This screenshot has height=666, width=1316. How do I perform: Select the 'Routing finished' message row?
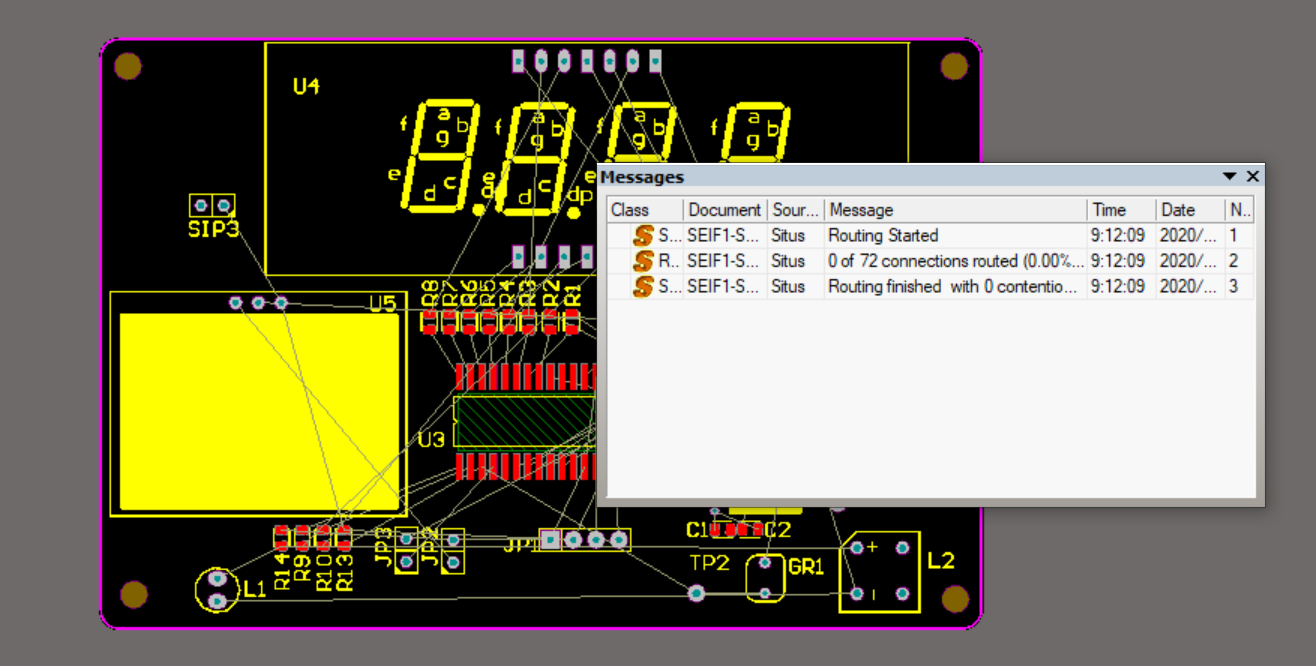coord(930,286)
